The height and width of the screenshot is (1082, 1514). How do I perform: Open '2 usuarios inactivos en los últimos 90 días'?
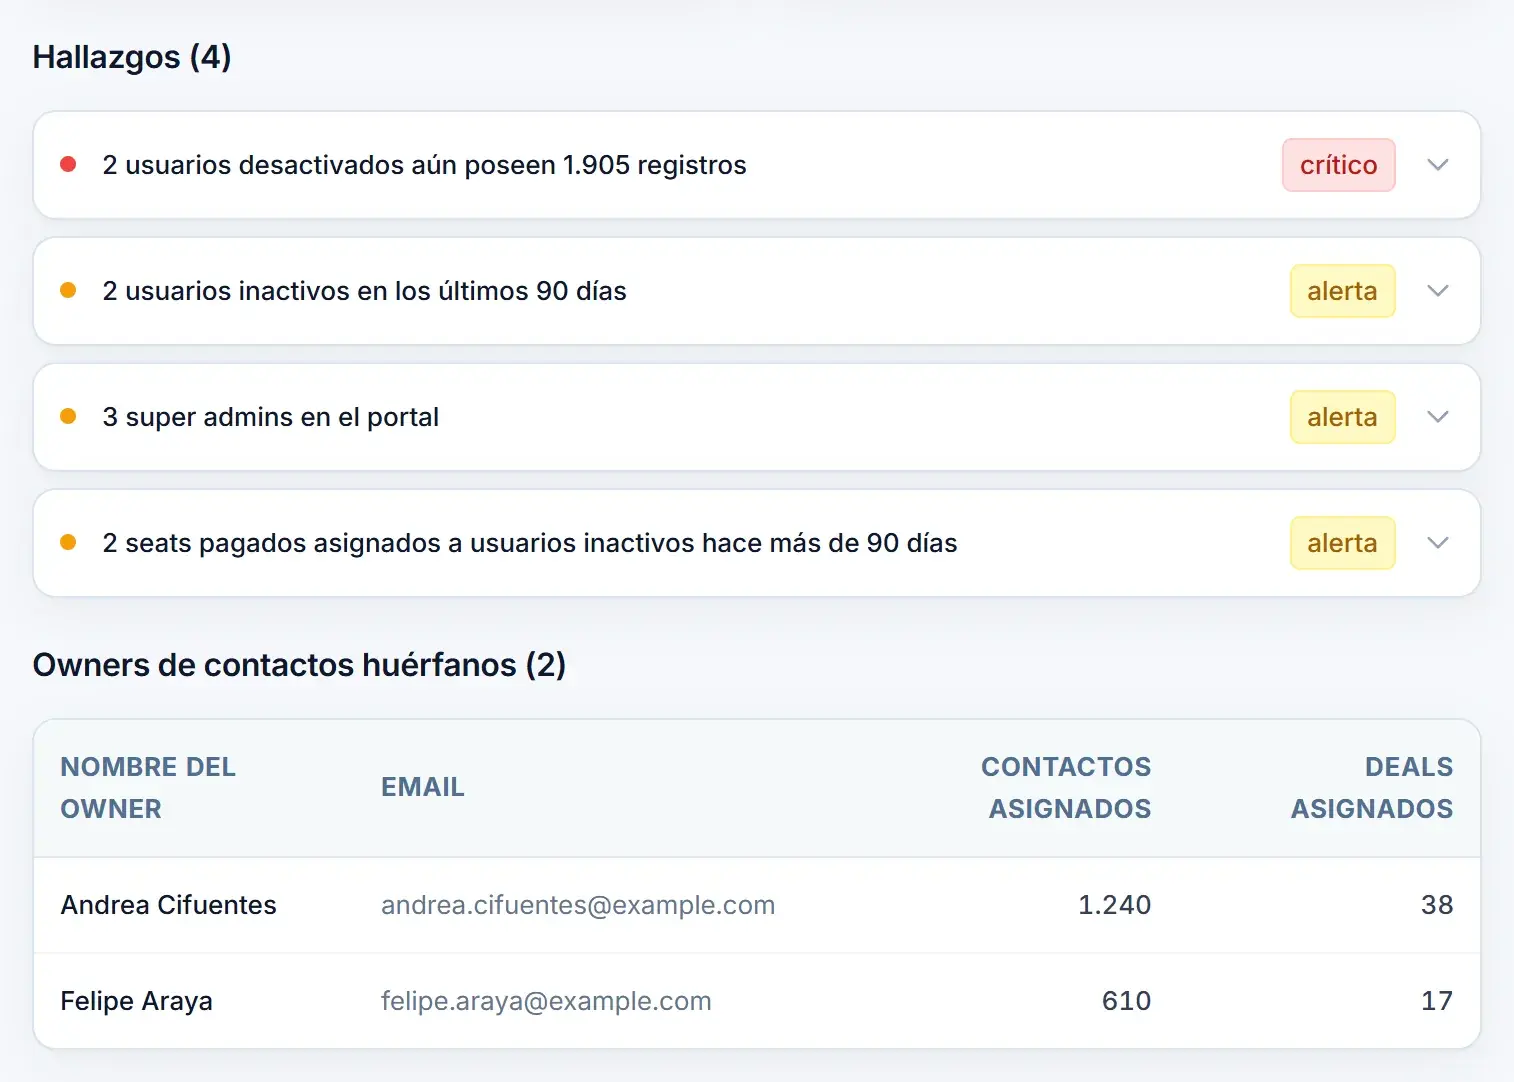364,291
